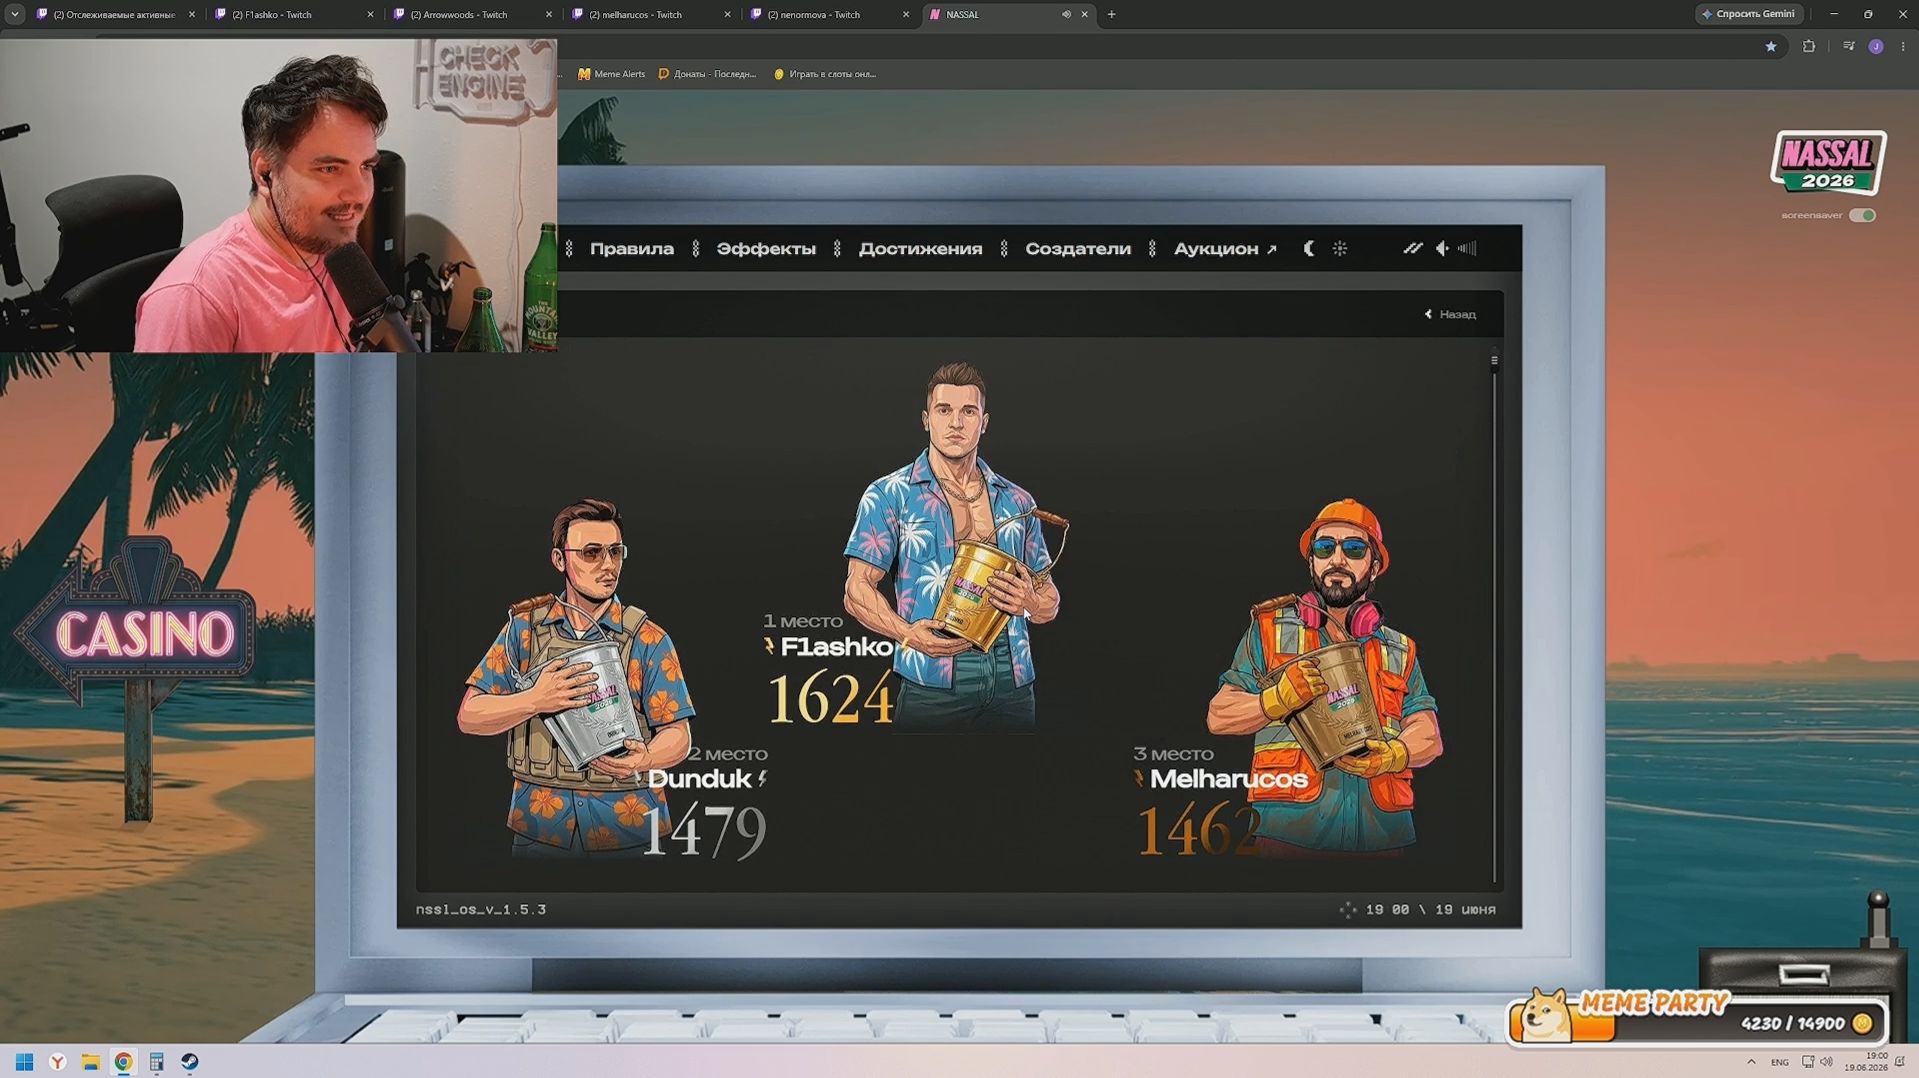The width and height of the screenshot is (1919, 1078).
Task: Click the 19 00 \ 19 июня clock
Action: click(x=1430, y=910)
